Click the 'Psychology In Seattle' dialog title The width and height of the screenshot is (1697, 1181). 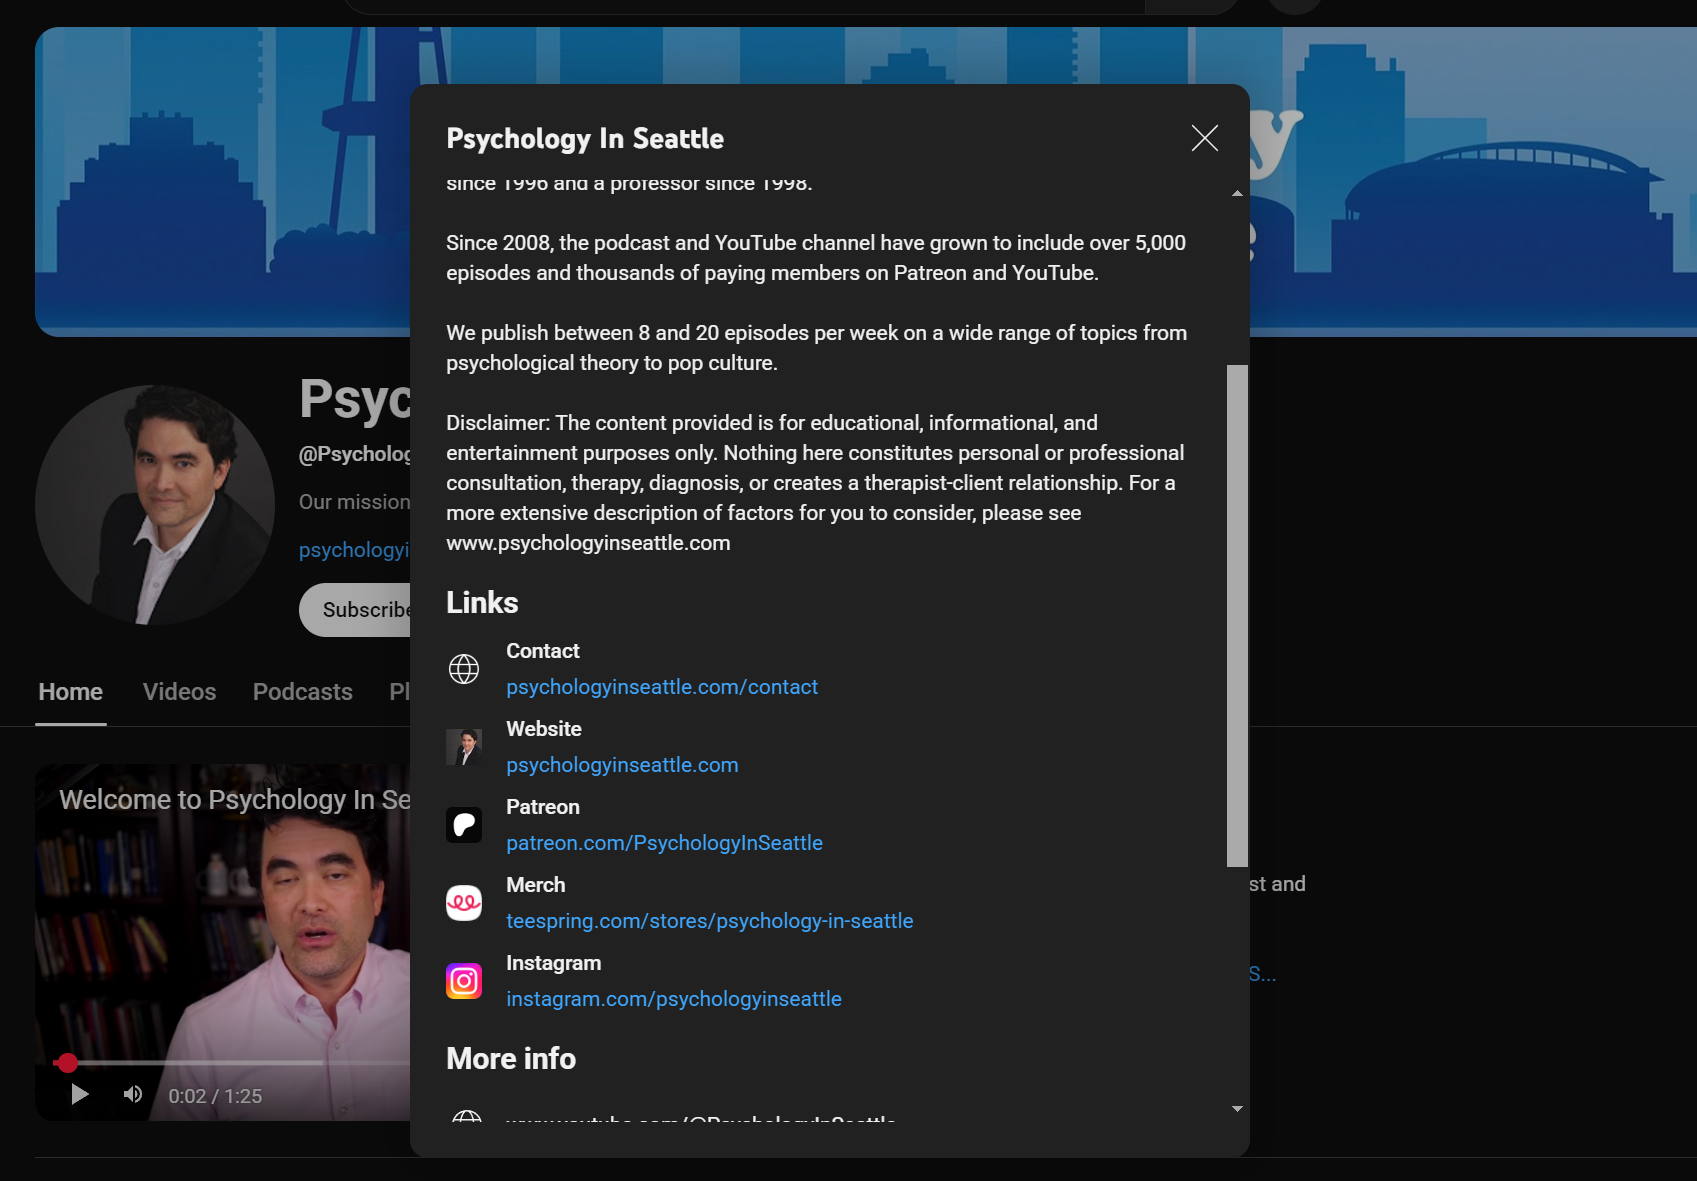coord(585,139)
